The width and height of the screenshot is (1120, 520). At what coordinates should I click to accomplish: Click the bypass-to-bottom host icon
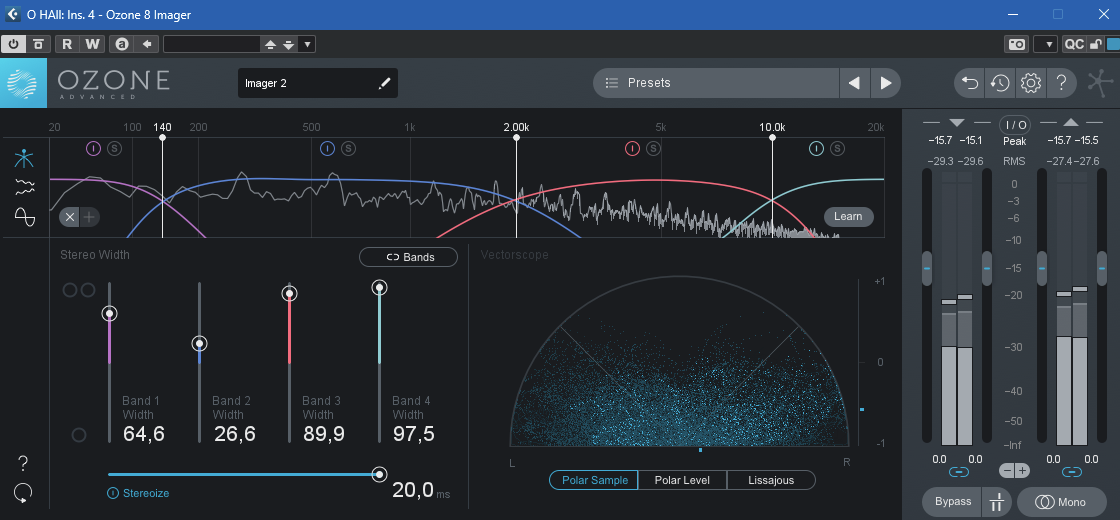pyautogui.click(x=39, y=44)
